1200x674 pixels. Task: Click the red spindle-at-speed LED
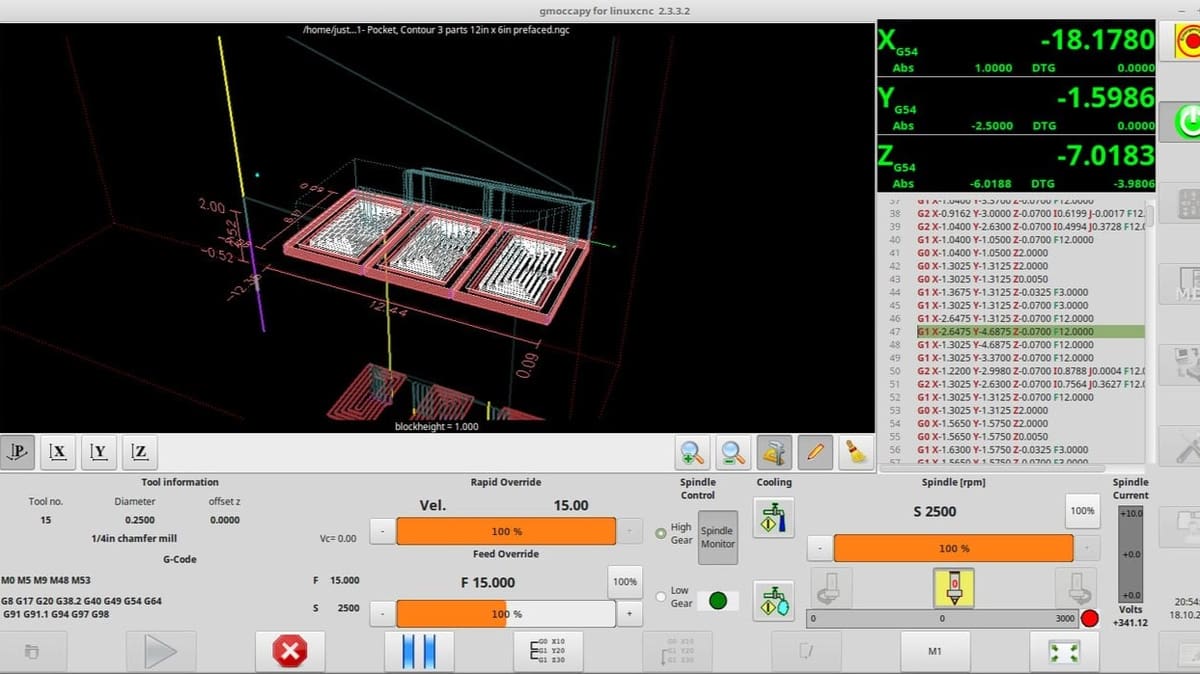(1090, 619)
